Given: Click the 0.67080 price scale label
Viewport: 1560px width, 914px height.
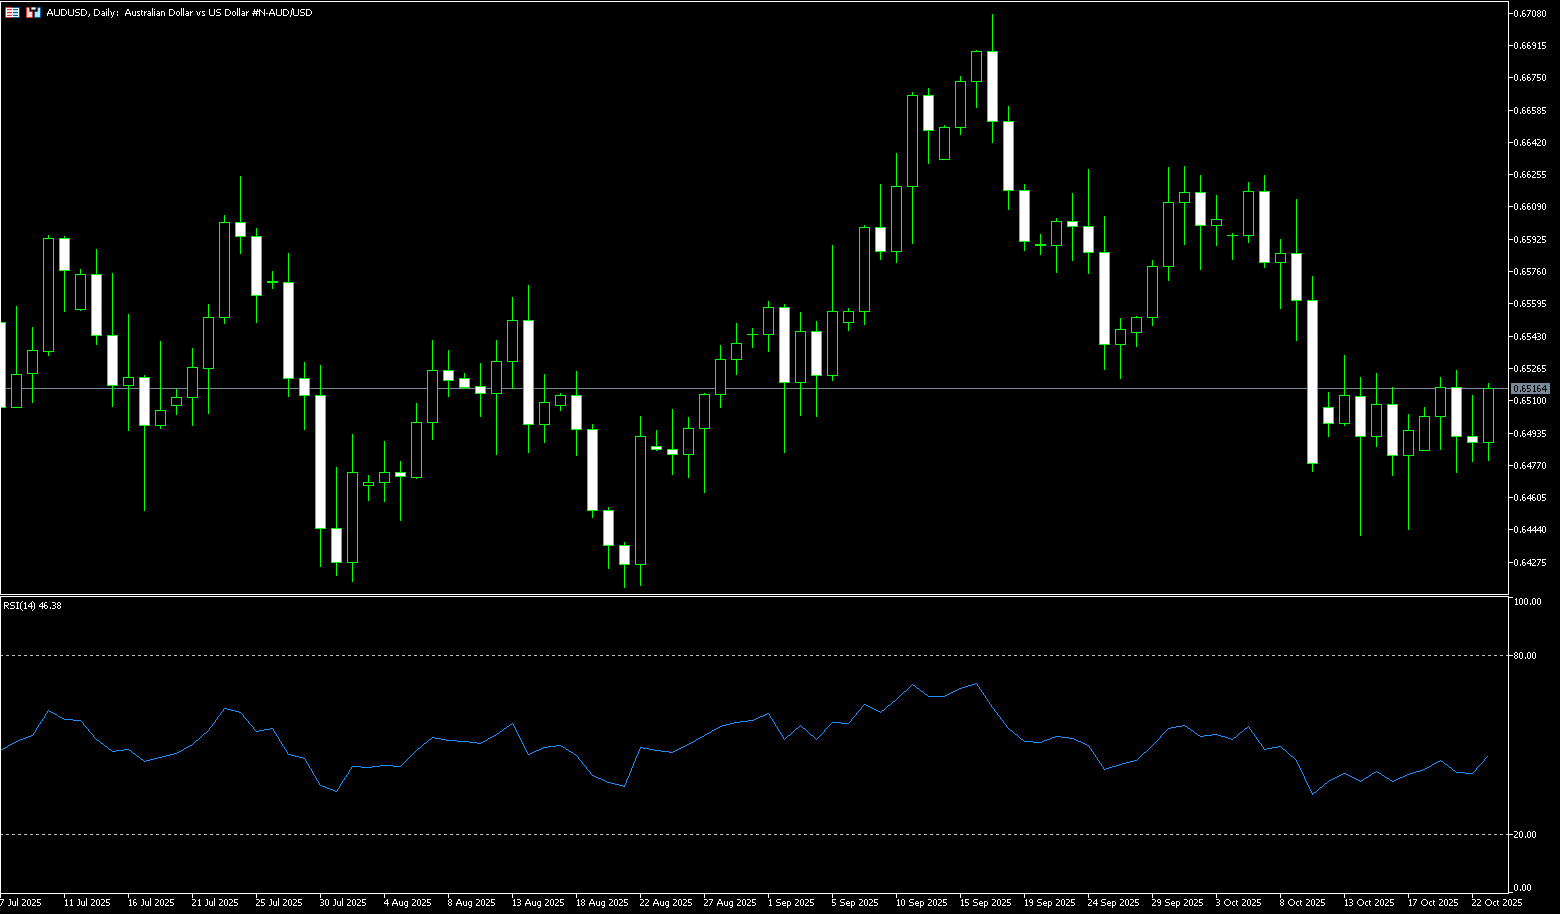Looking at the screenshot, I should [1530, 13].
